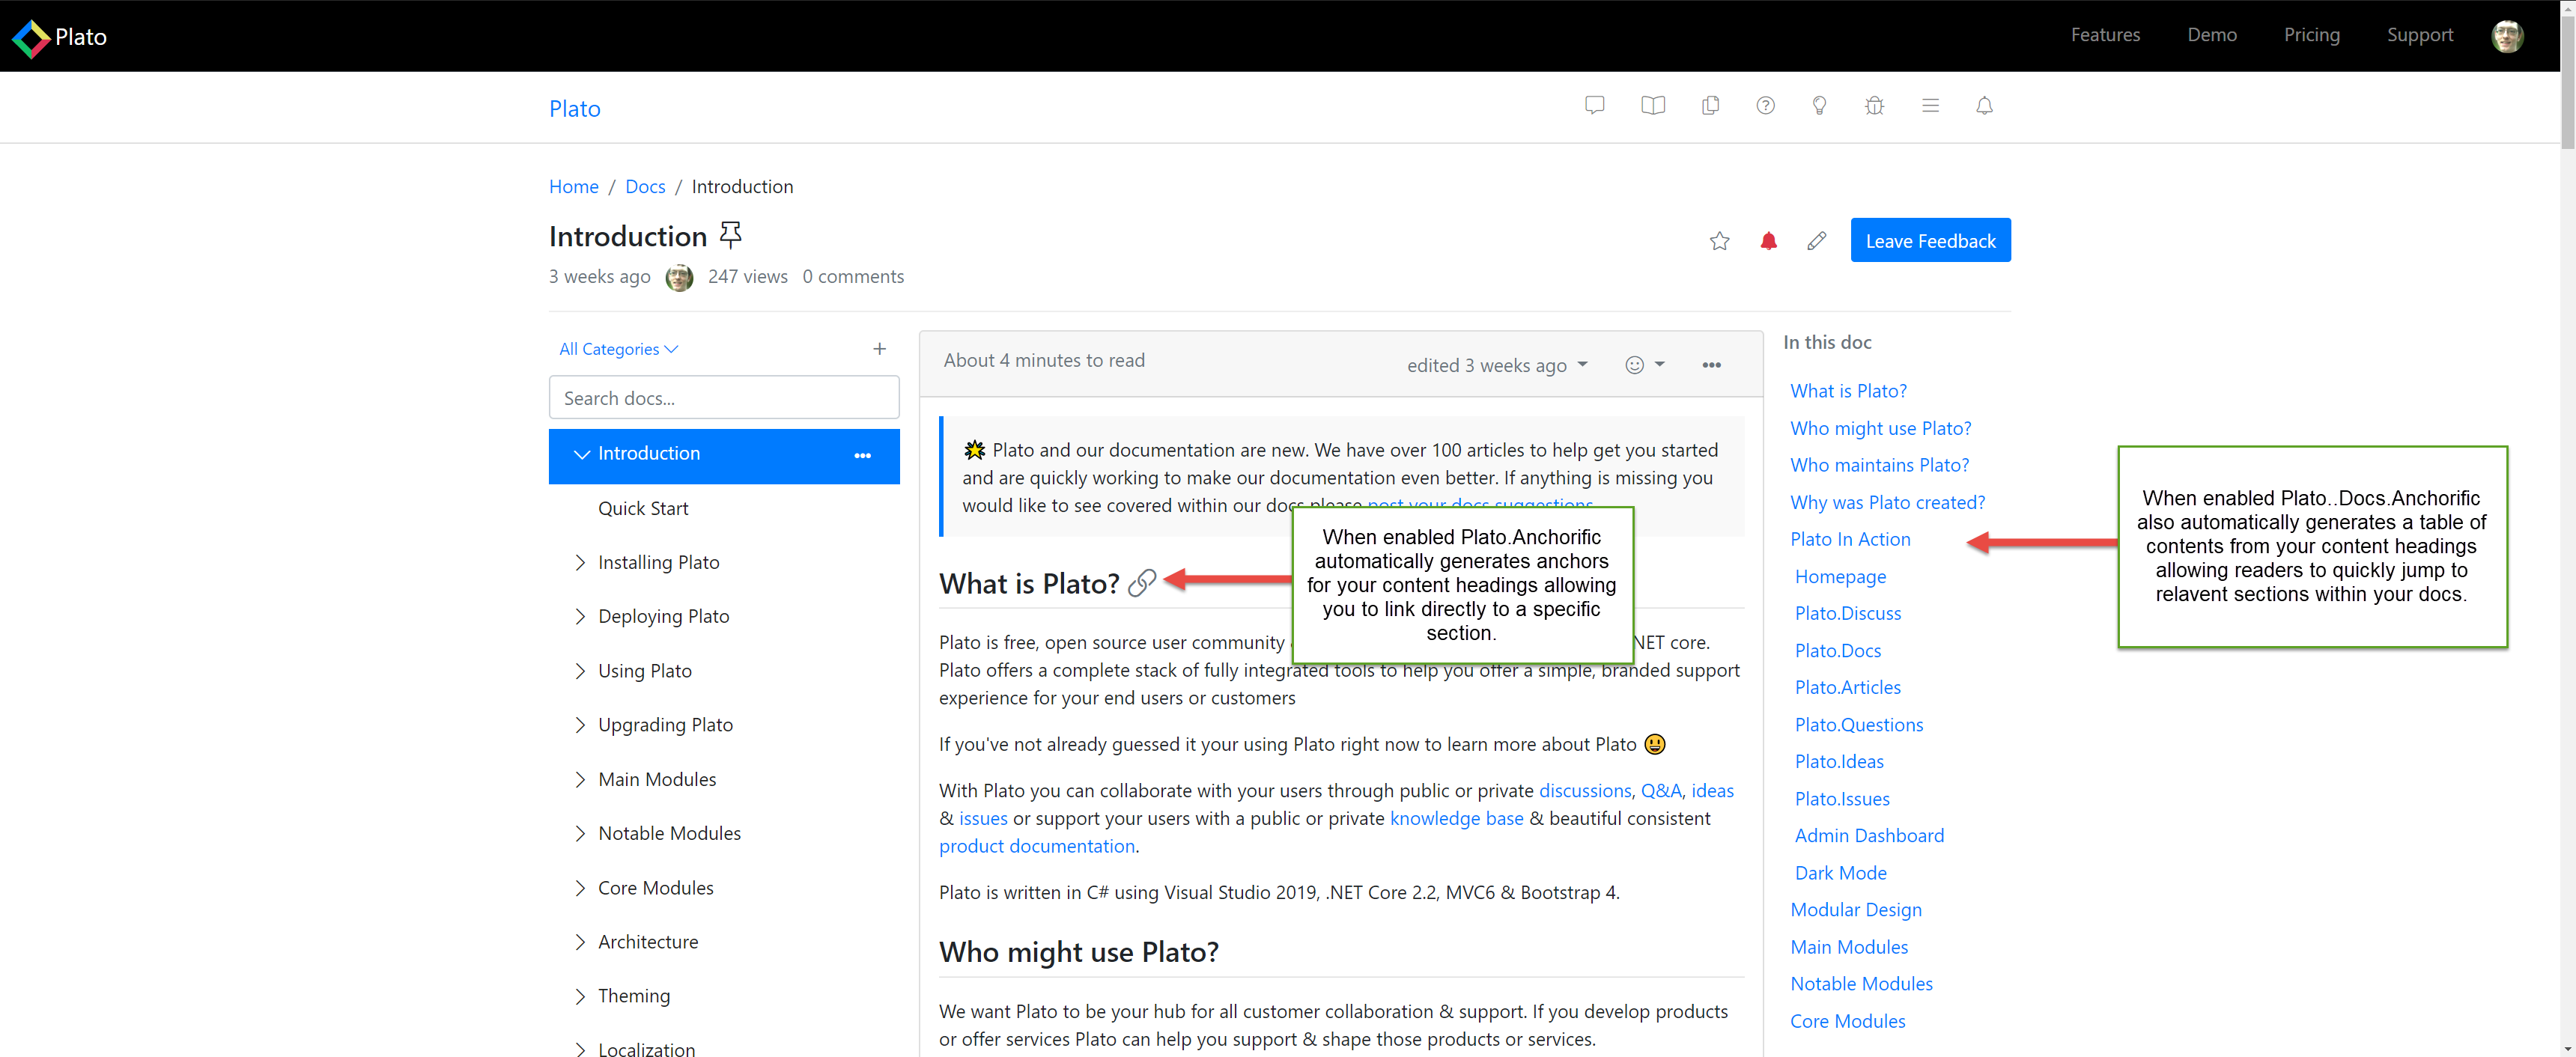Click the Leave Feedback button
Screen dimensions: 2576x1057
pyautogui.click(x=1930, y=241)
